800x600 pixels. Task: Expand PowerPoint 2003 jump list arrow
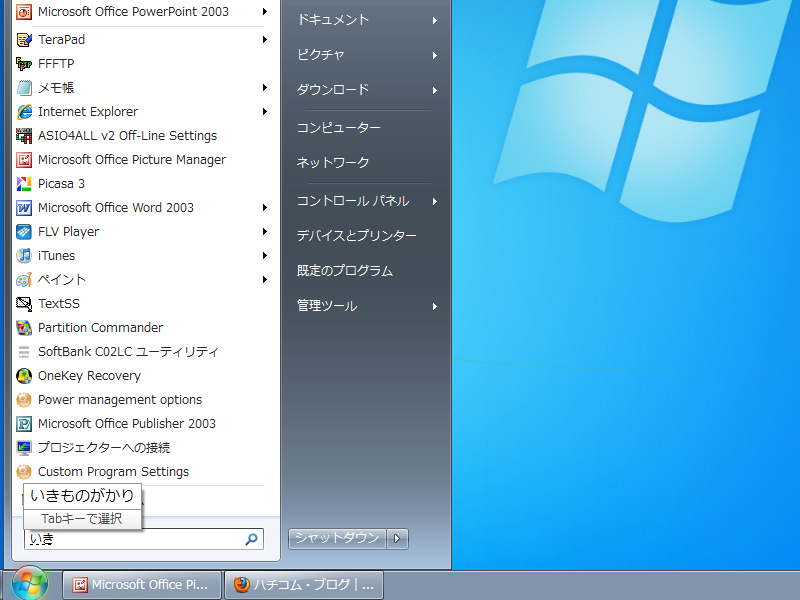pos(265,11)
